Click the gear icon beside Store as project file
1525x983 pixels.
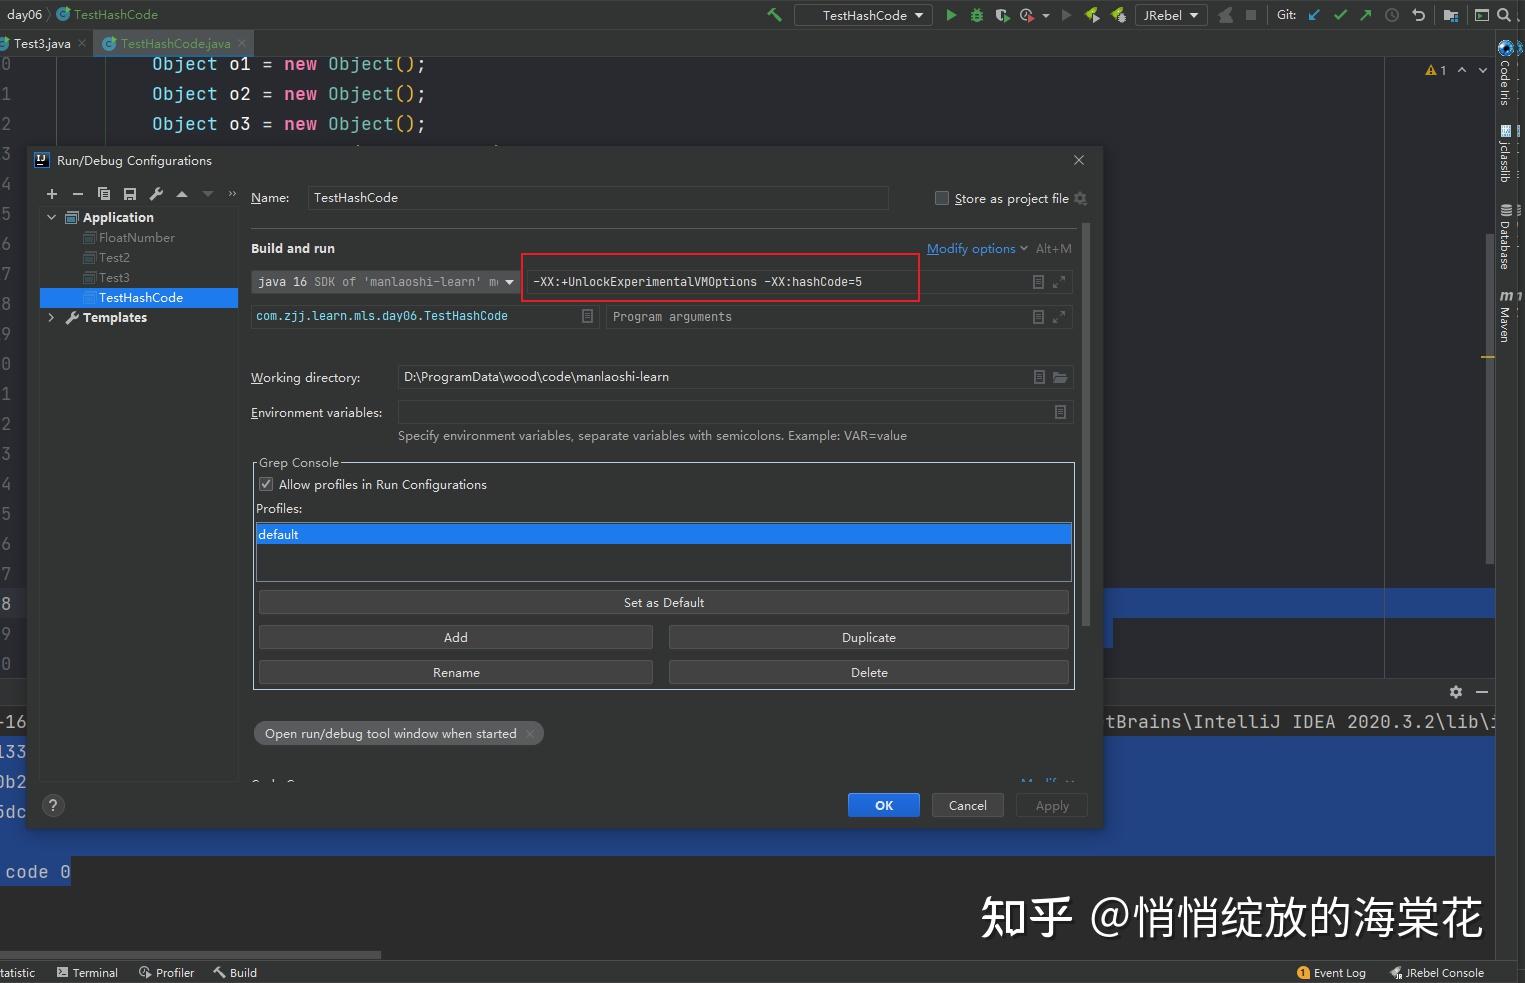1080,198
